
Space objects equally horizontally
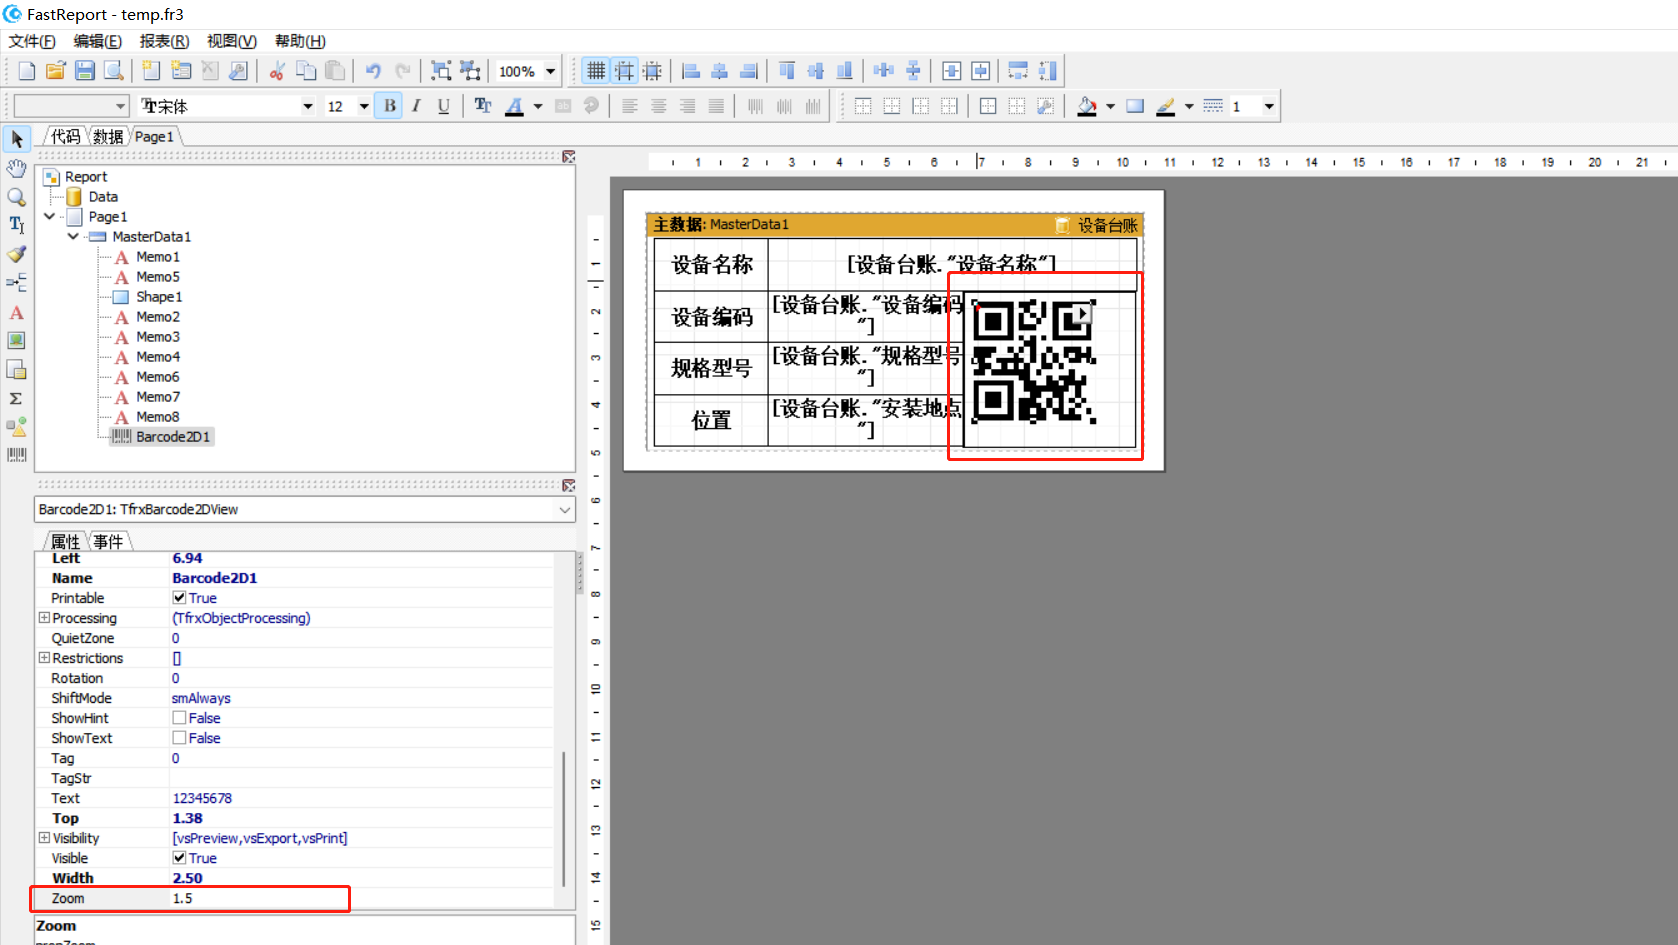coord(883,71)
